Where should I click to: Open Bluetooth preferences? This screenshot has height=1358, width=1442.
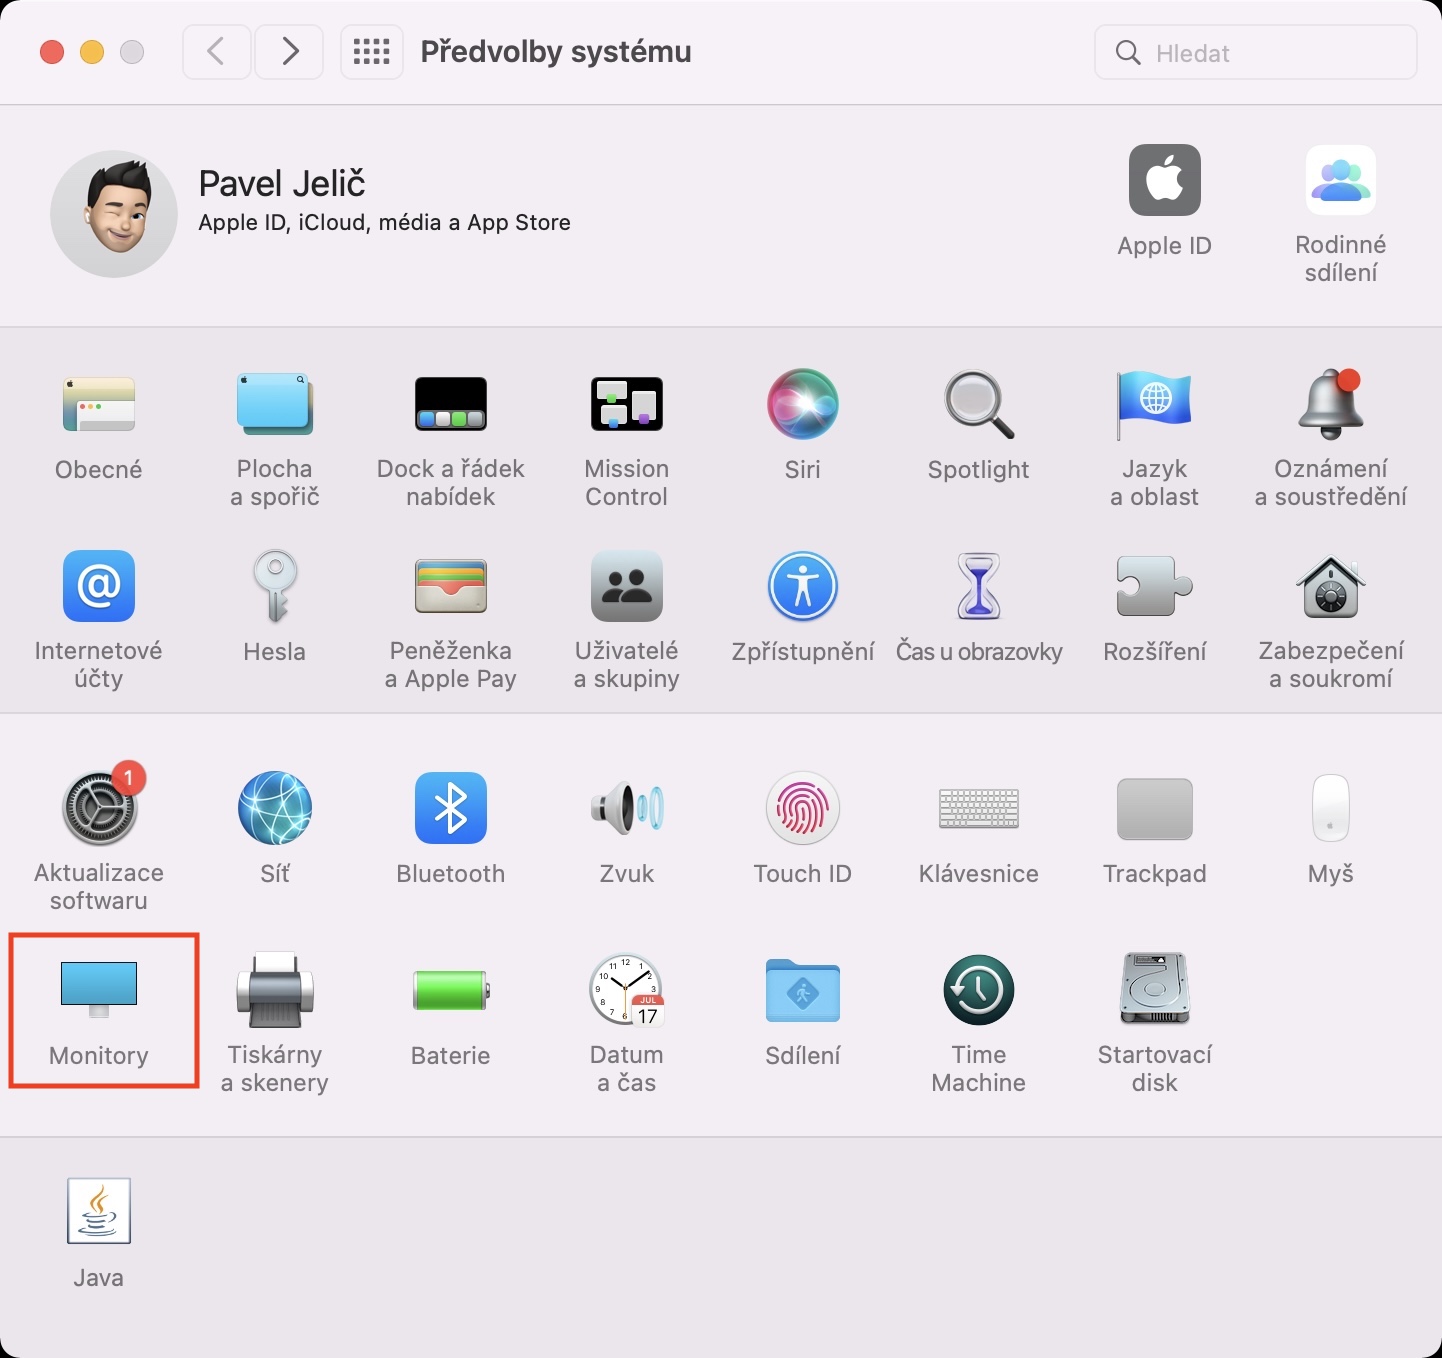(451, 808)
